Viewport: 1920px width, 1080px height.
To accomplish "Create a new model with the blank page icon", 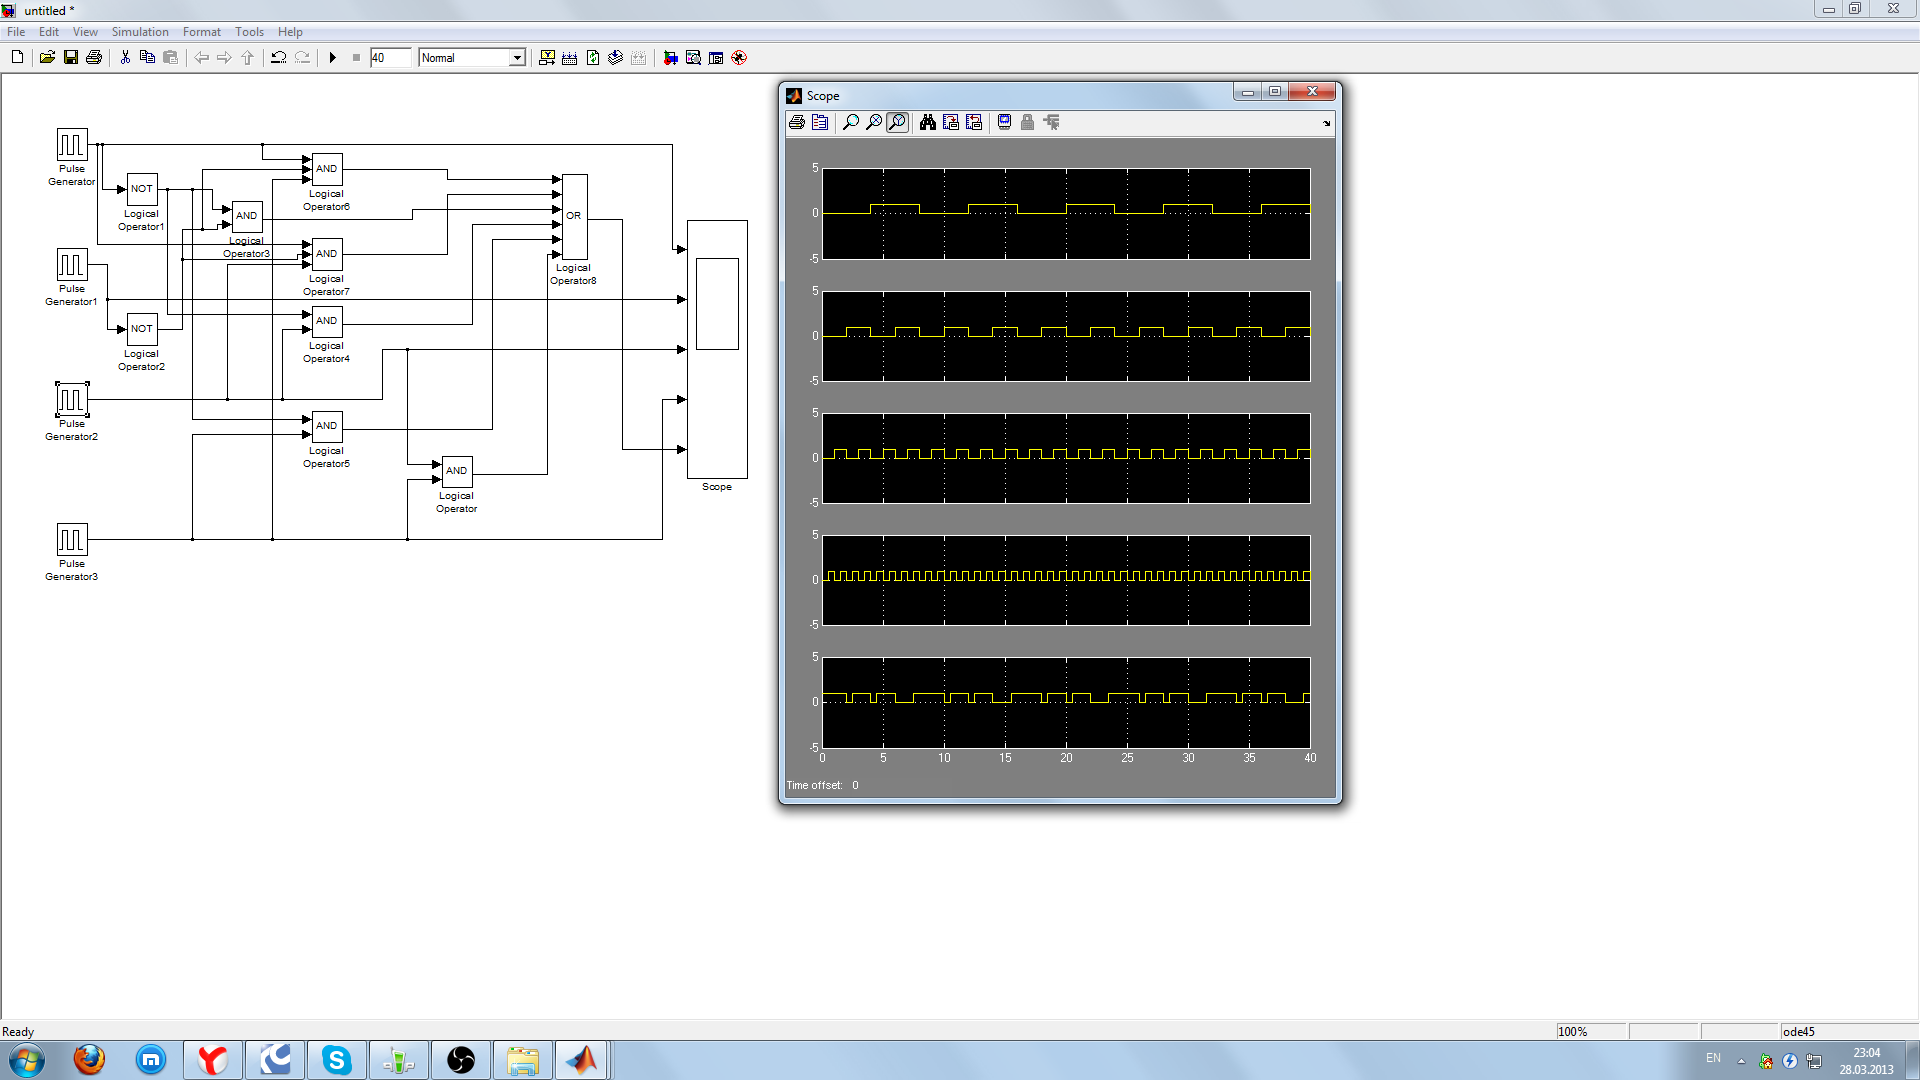I will tap(17, 58).
